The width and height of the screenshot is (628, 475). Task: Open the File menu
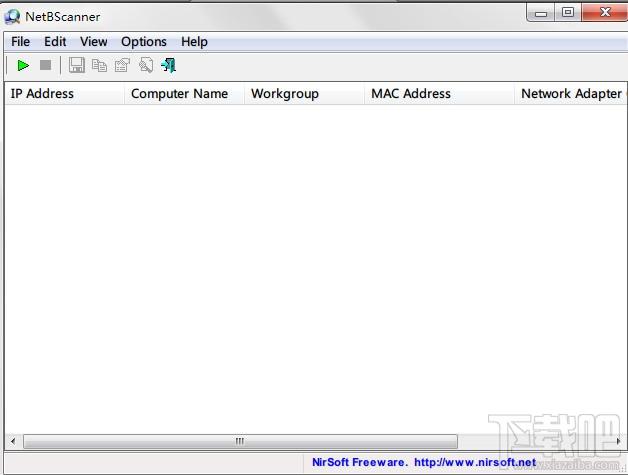tap(20, 42)
